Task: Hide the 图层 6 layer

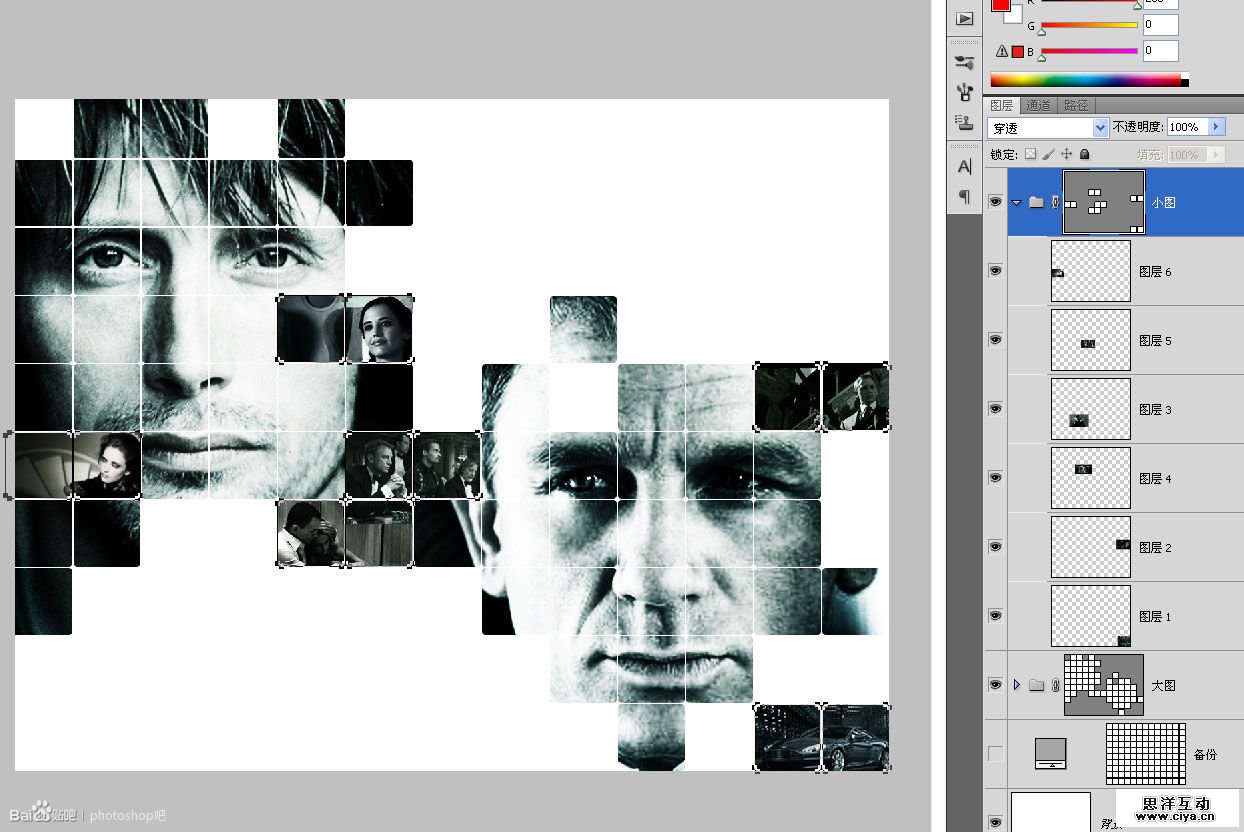Action: (995, 271)
